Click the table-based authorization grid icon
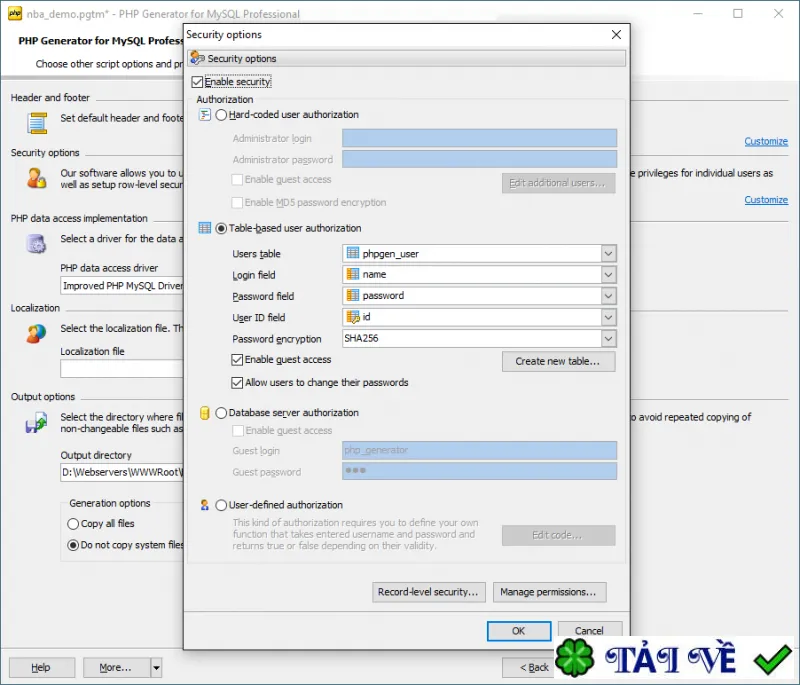 tap(205, 228)
